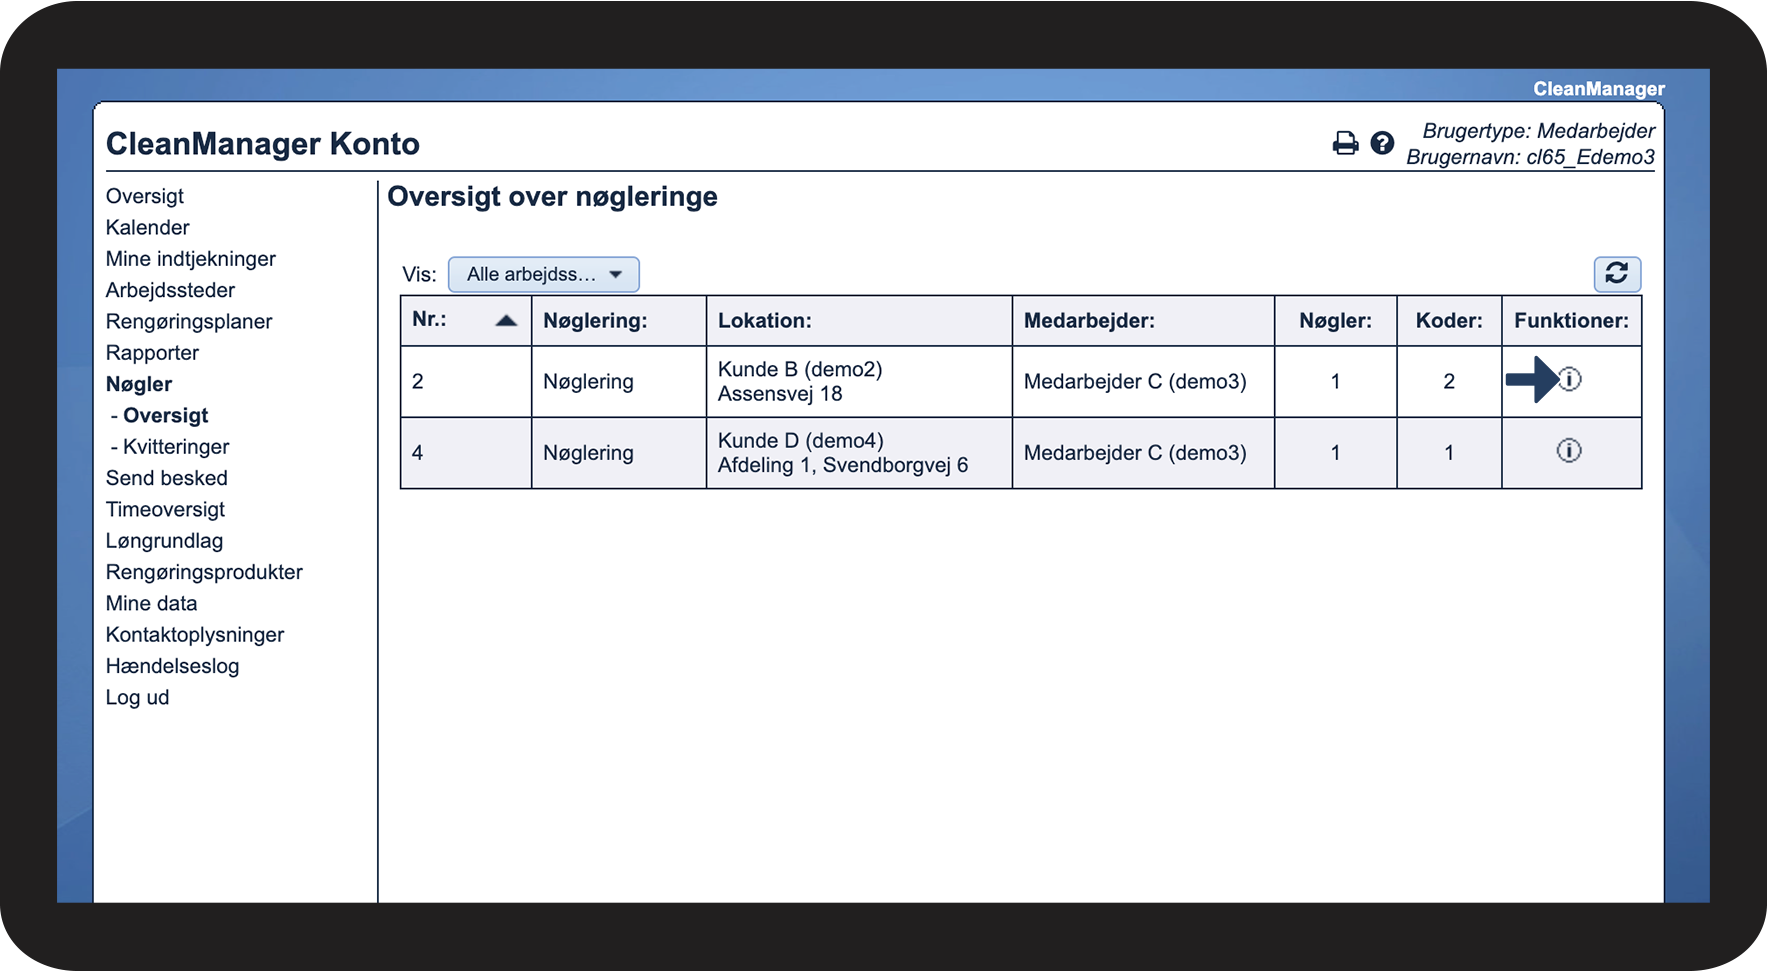Open Mine indtjekninger page
This screenshot has width=1767, height=971.
[x=190, y=259]
